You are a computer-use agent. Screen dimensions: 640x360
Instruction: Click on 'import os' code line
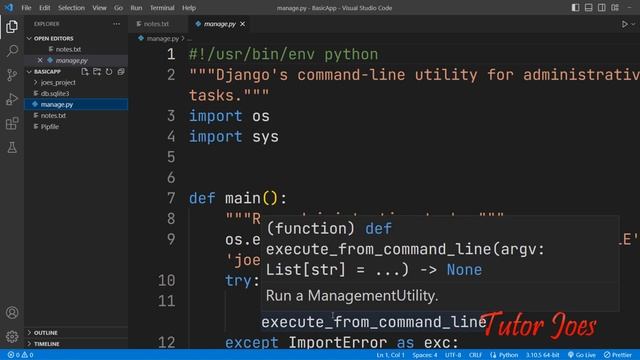[x=229, y=116]
